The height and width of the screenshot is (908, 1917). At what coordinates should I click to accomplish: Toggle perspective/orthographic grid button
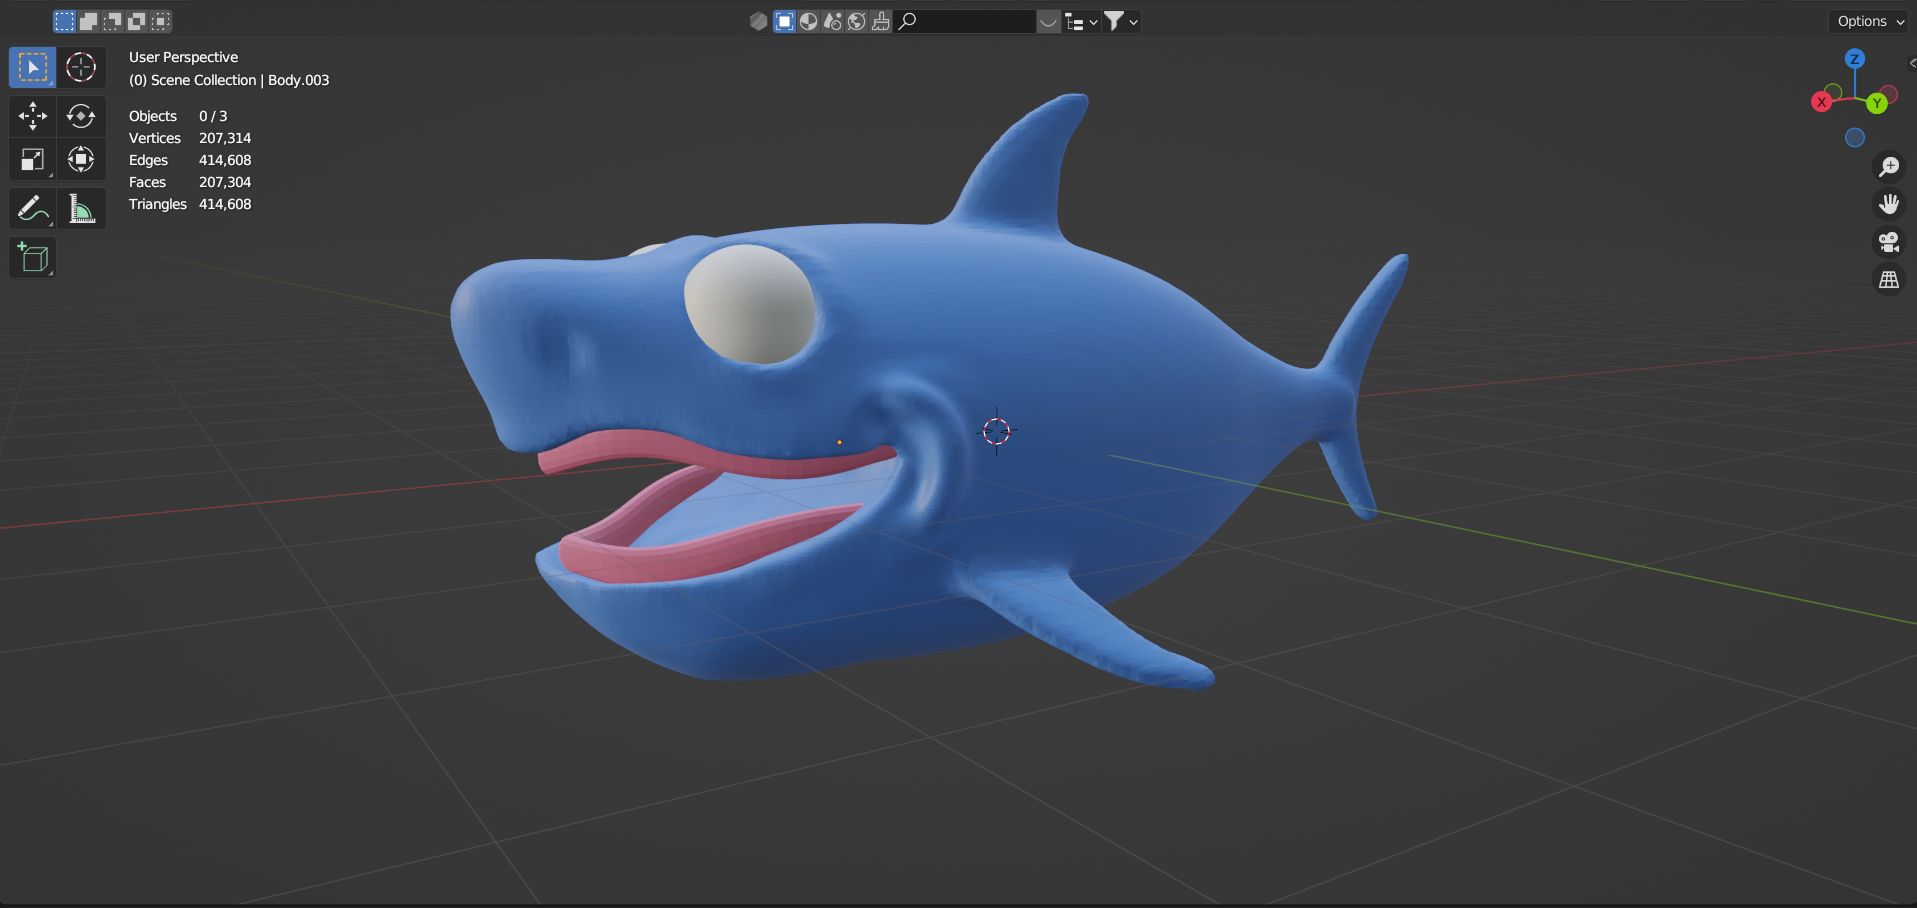pyautogui.click(x=1888, y=280)
